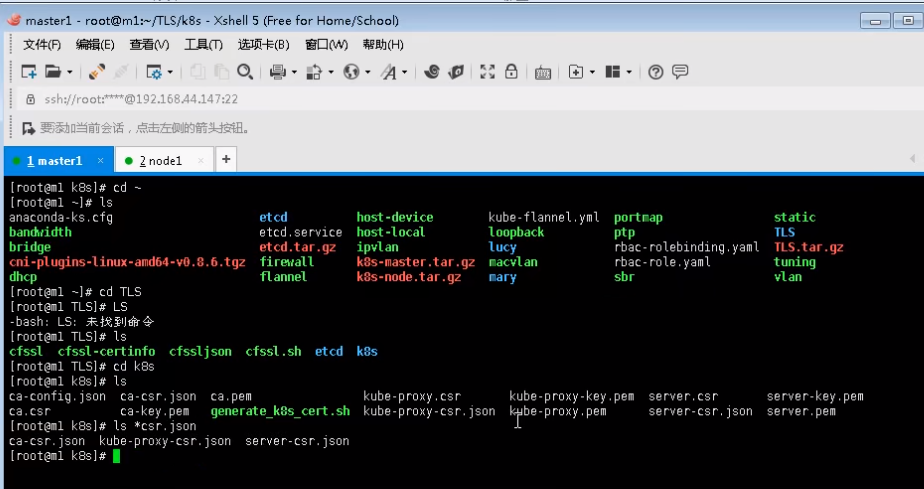This screenshot has height=489, width=924.
Task: Click the Open Session folder icon
Action: (x=53, y=72)
